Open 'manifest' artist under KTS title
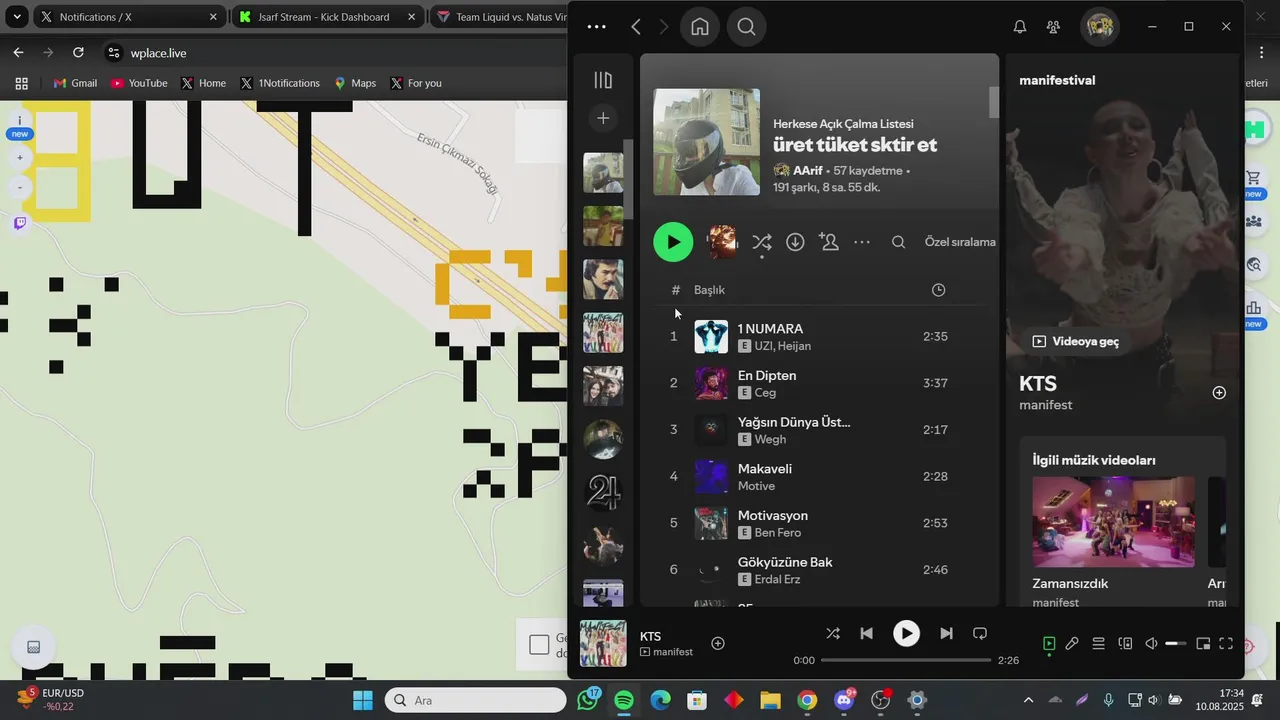Viewport: 1280px width, 720px height. point(1046,405)
